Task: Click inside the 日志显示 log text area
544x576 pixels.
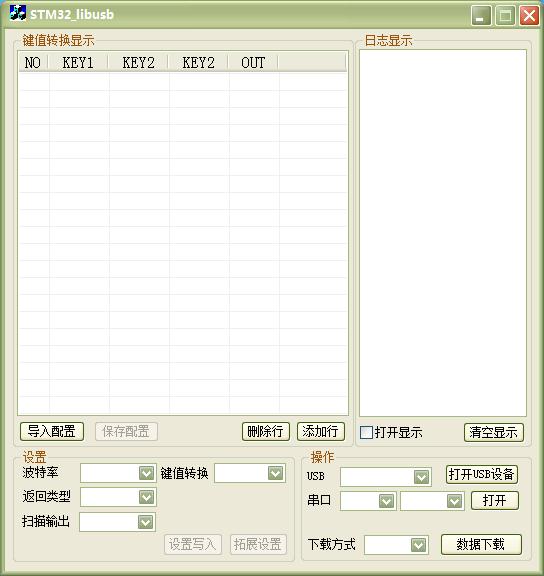Action: click(443, 233)
